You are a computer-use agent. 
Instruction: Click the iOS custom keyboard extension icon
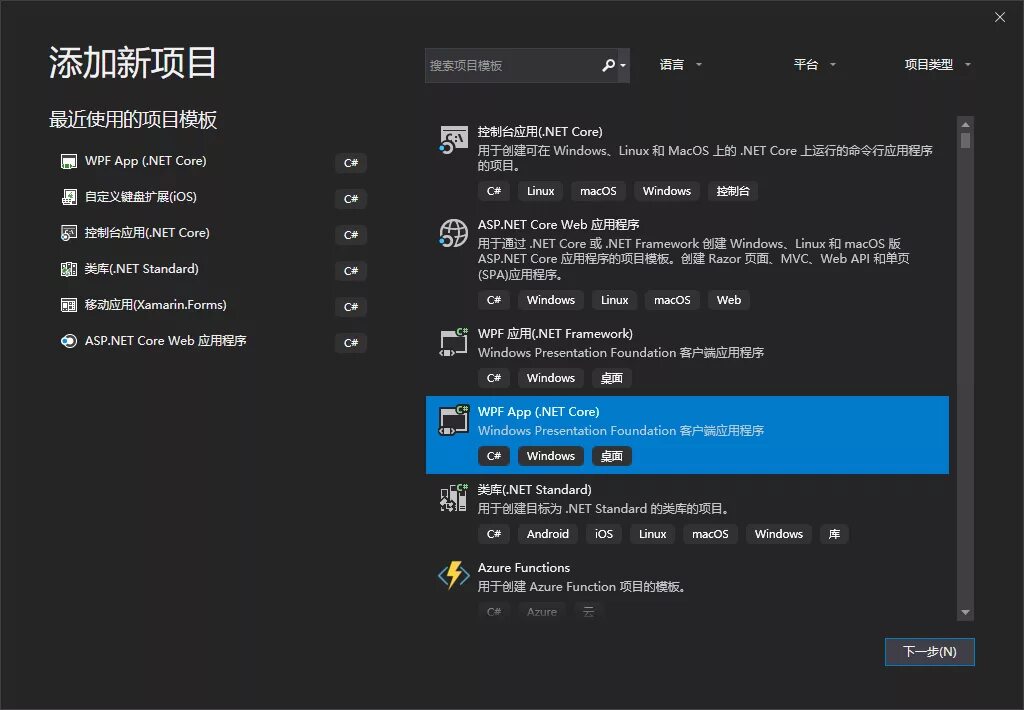coord(69,197)
